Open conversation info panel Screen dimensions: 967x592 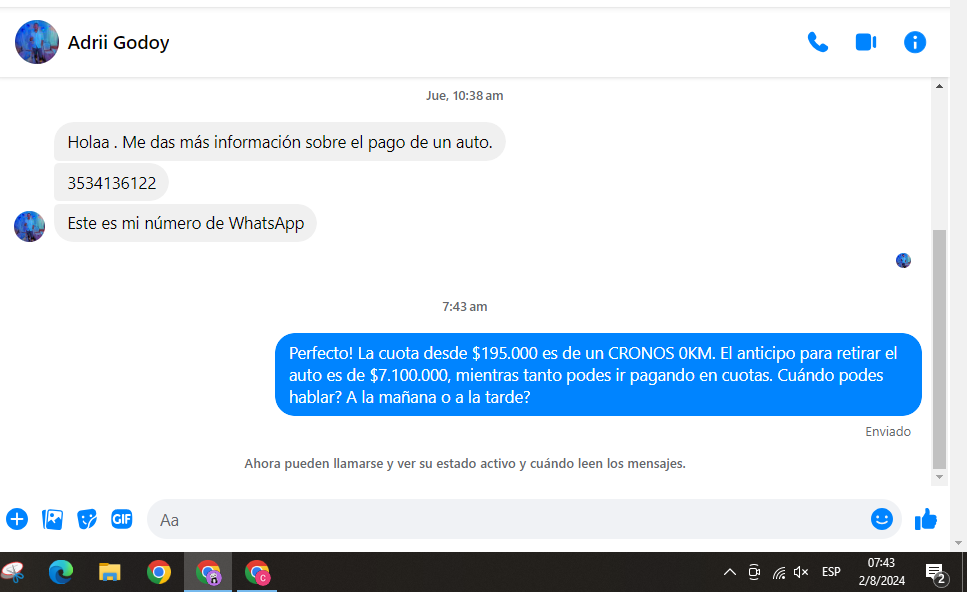point(915,43)
